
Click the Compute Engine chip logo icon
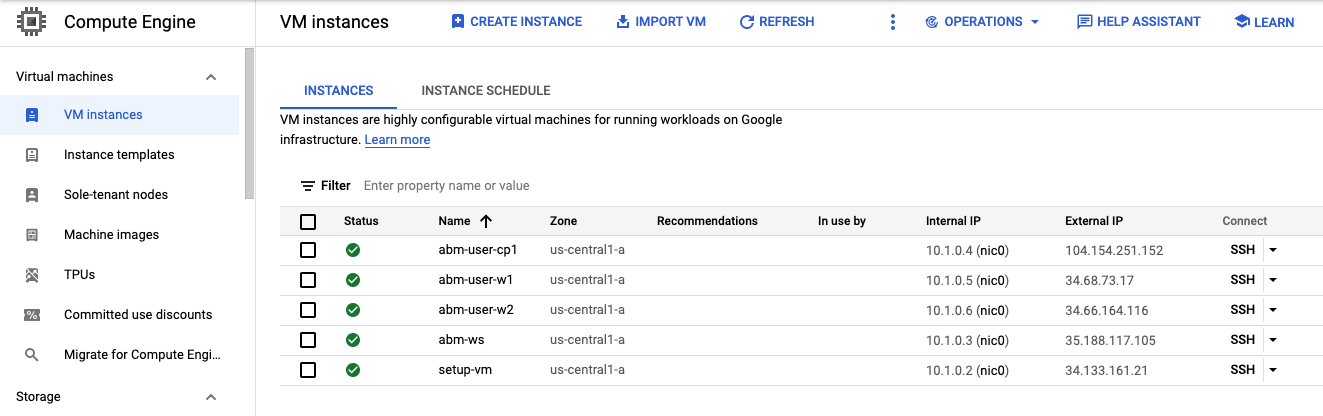pyautogui.click(x=32, y=21)
